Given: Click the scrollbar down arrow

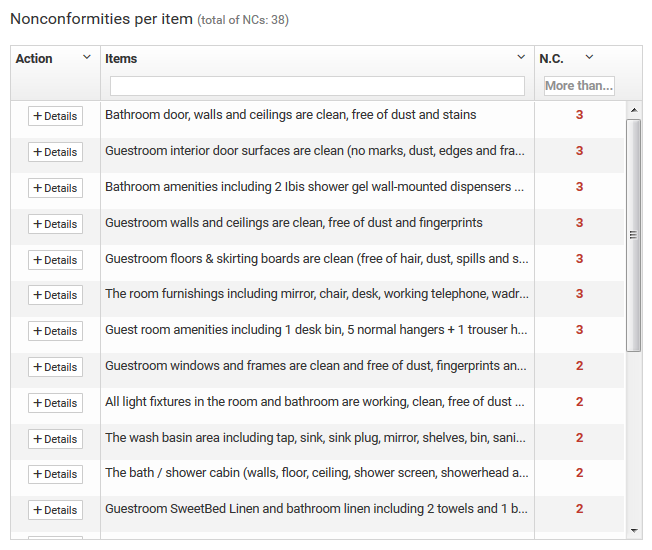Looking at the screenshot, I should (634, 530).
